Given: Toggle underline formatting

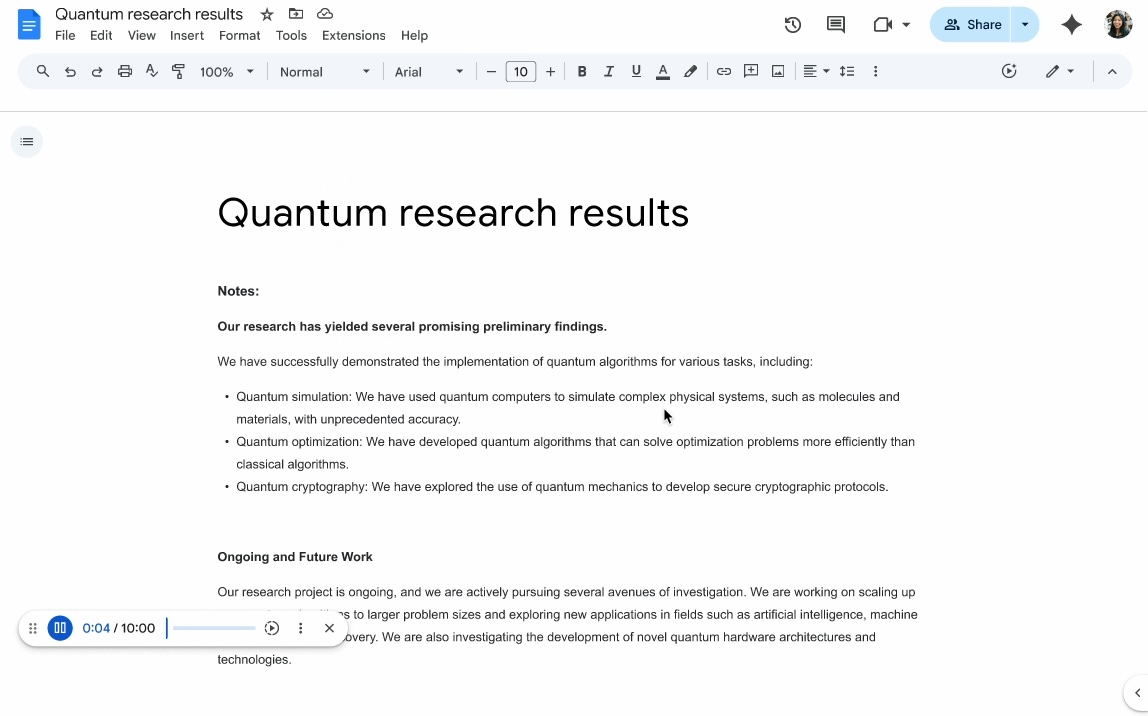Looking at the screenshot, I should click(635, 71).
